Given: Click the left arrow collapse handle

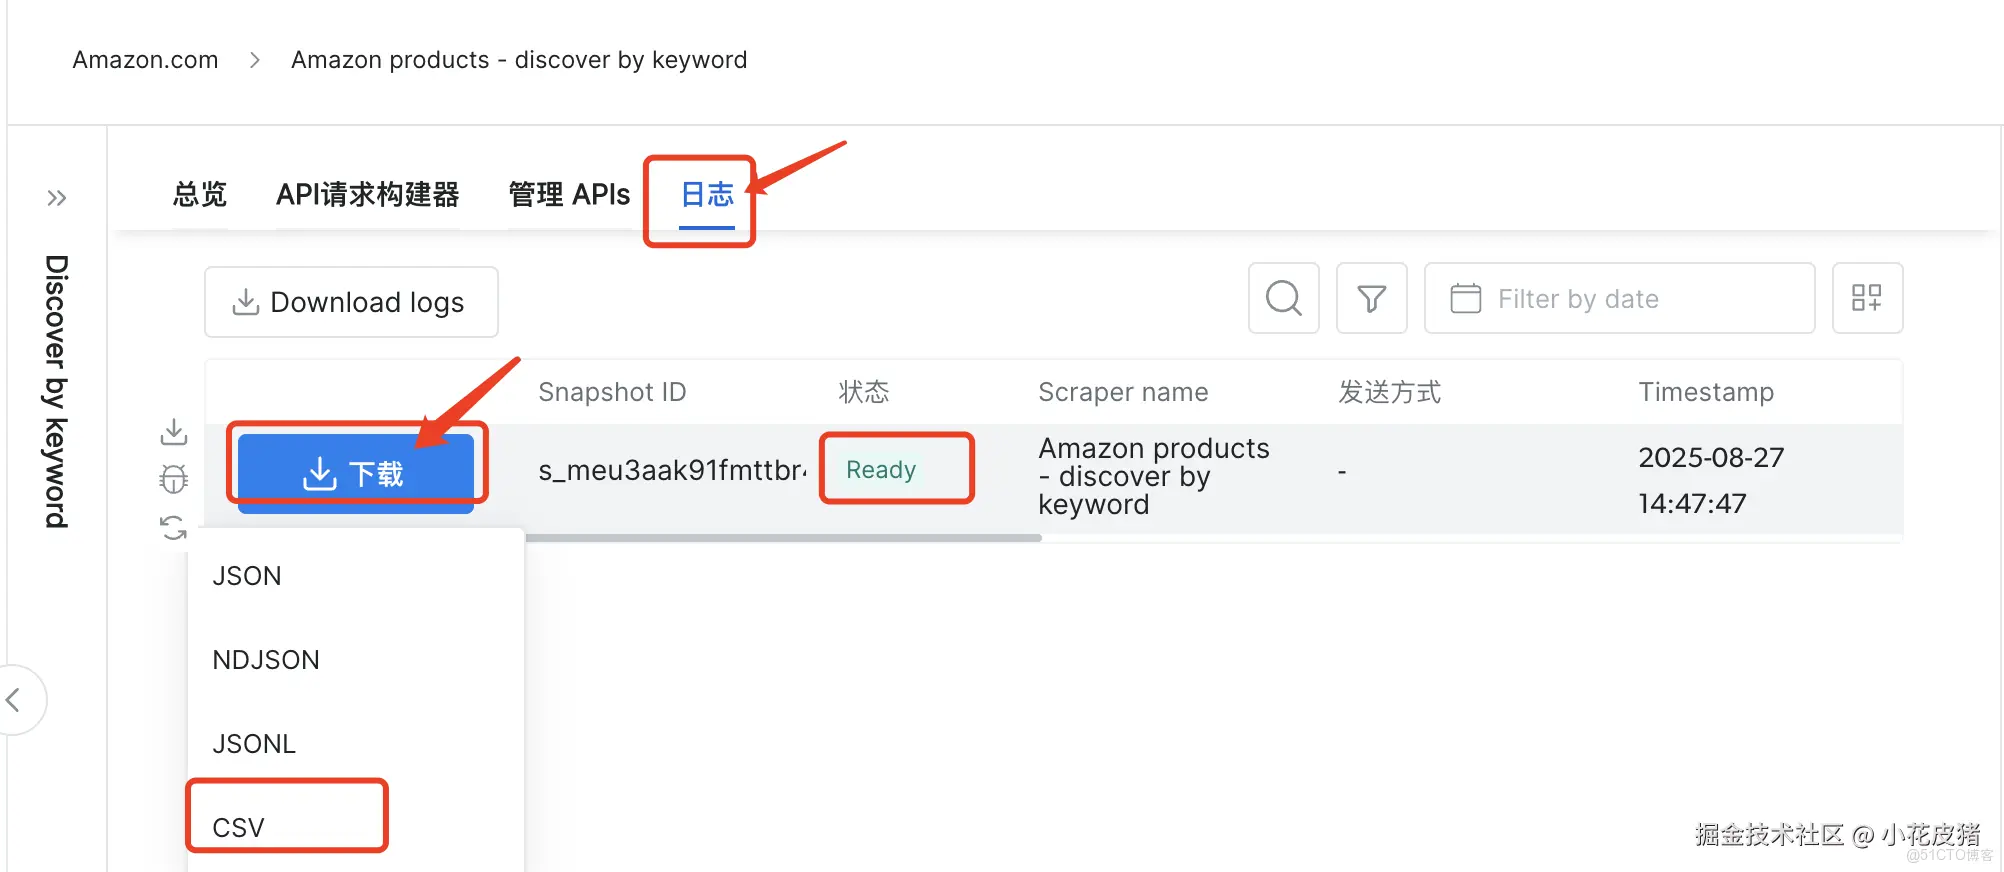Looking at the screenshot, I should (14, 700).
